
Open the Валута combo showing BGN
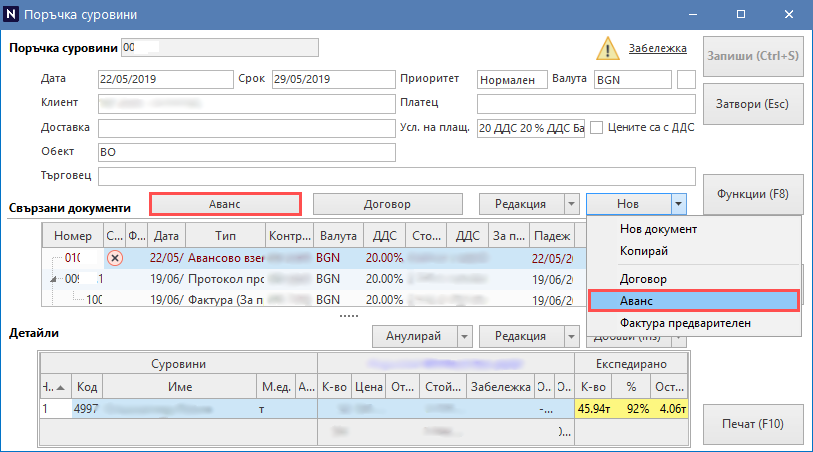[x=633, y=80]
